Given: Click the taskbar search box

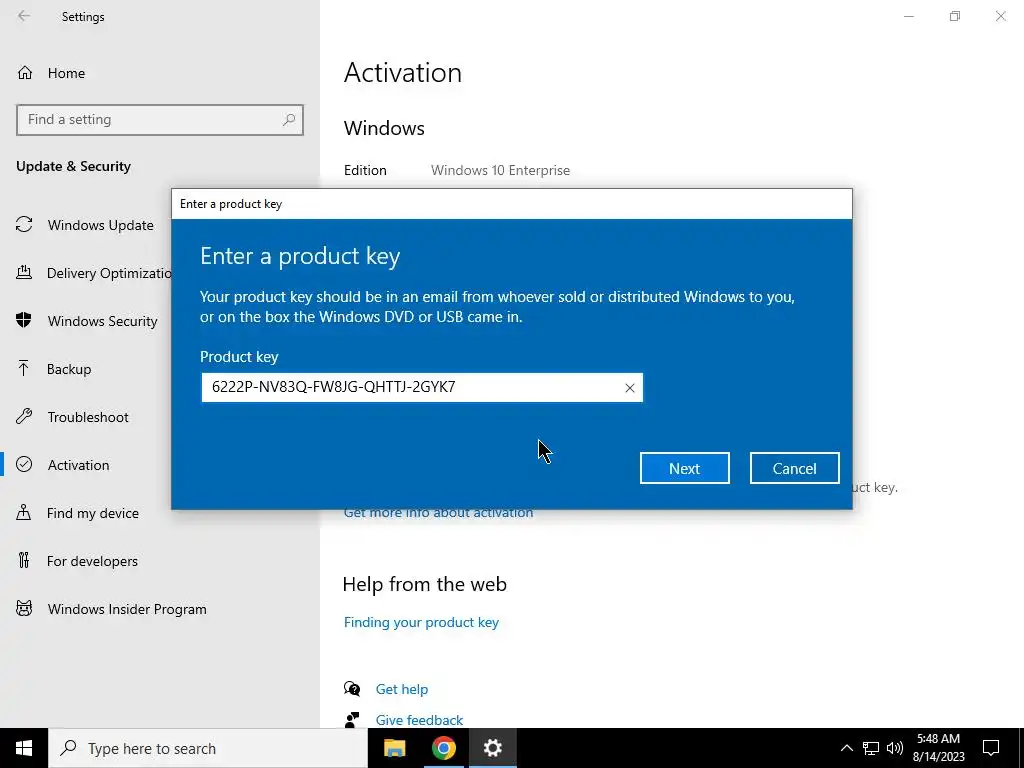Looking at the screenshot, I should (x=208, y=748).
